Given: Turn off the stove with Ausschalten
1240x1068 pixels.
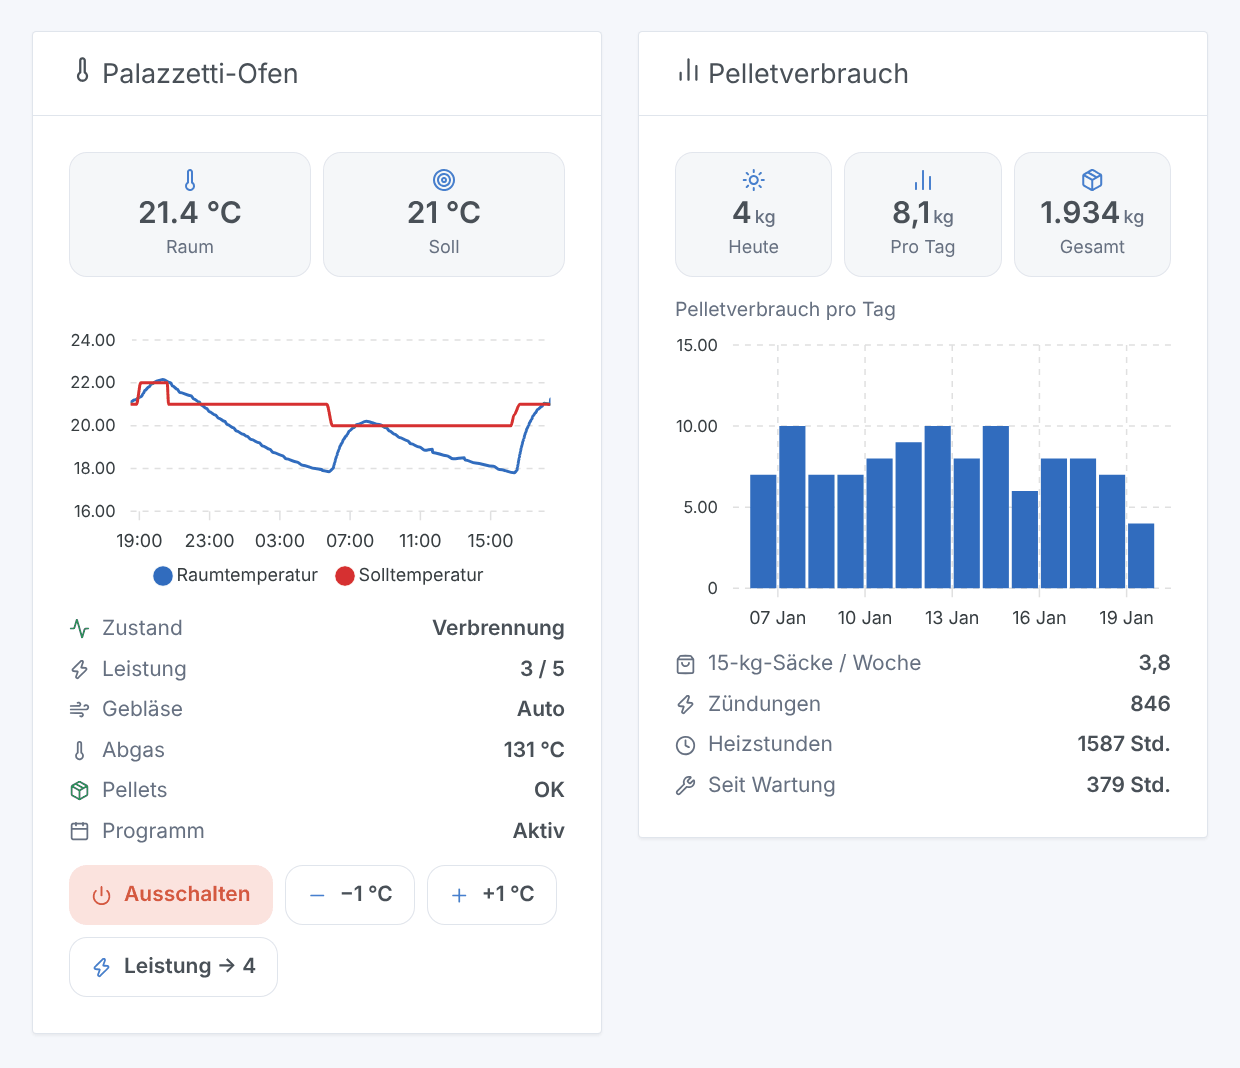Looking at the screenshot, I should tap(171, 895).
